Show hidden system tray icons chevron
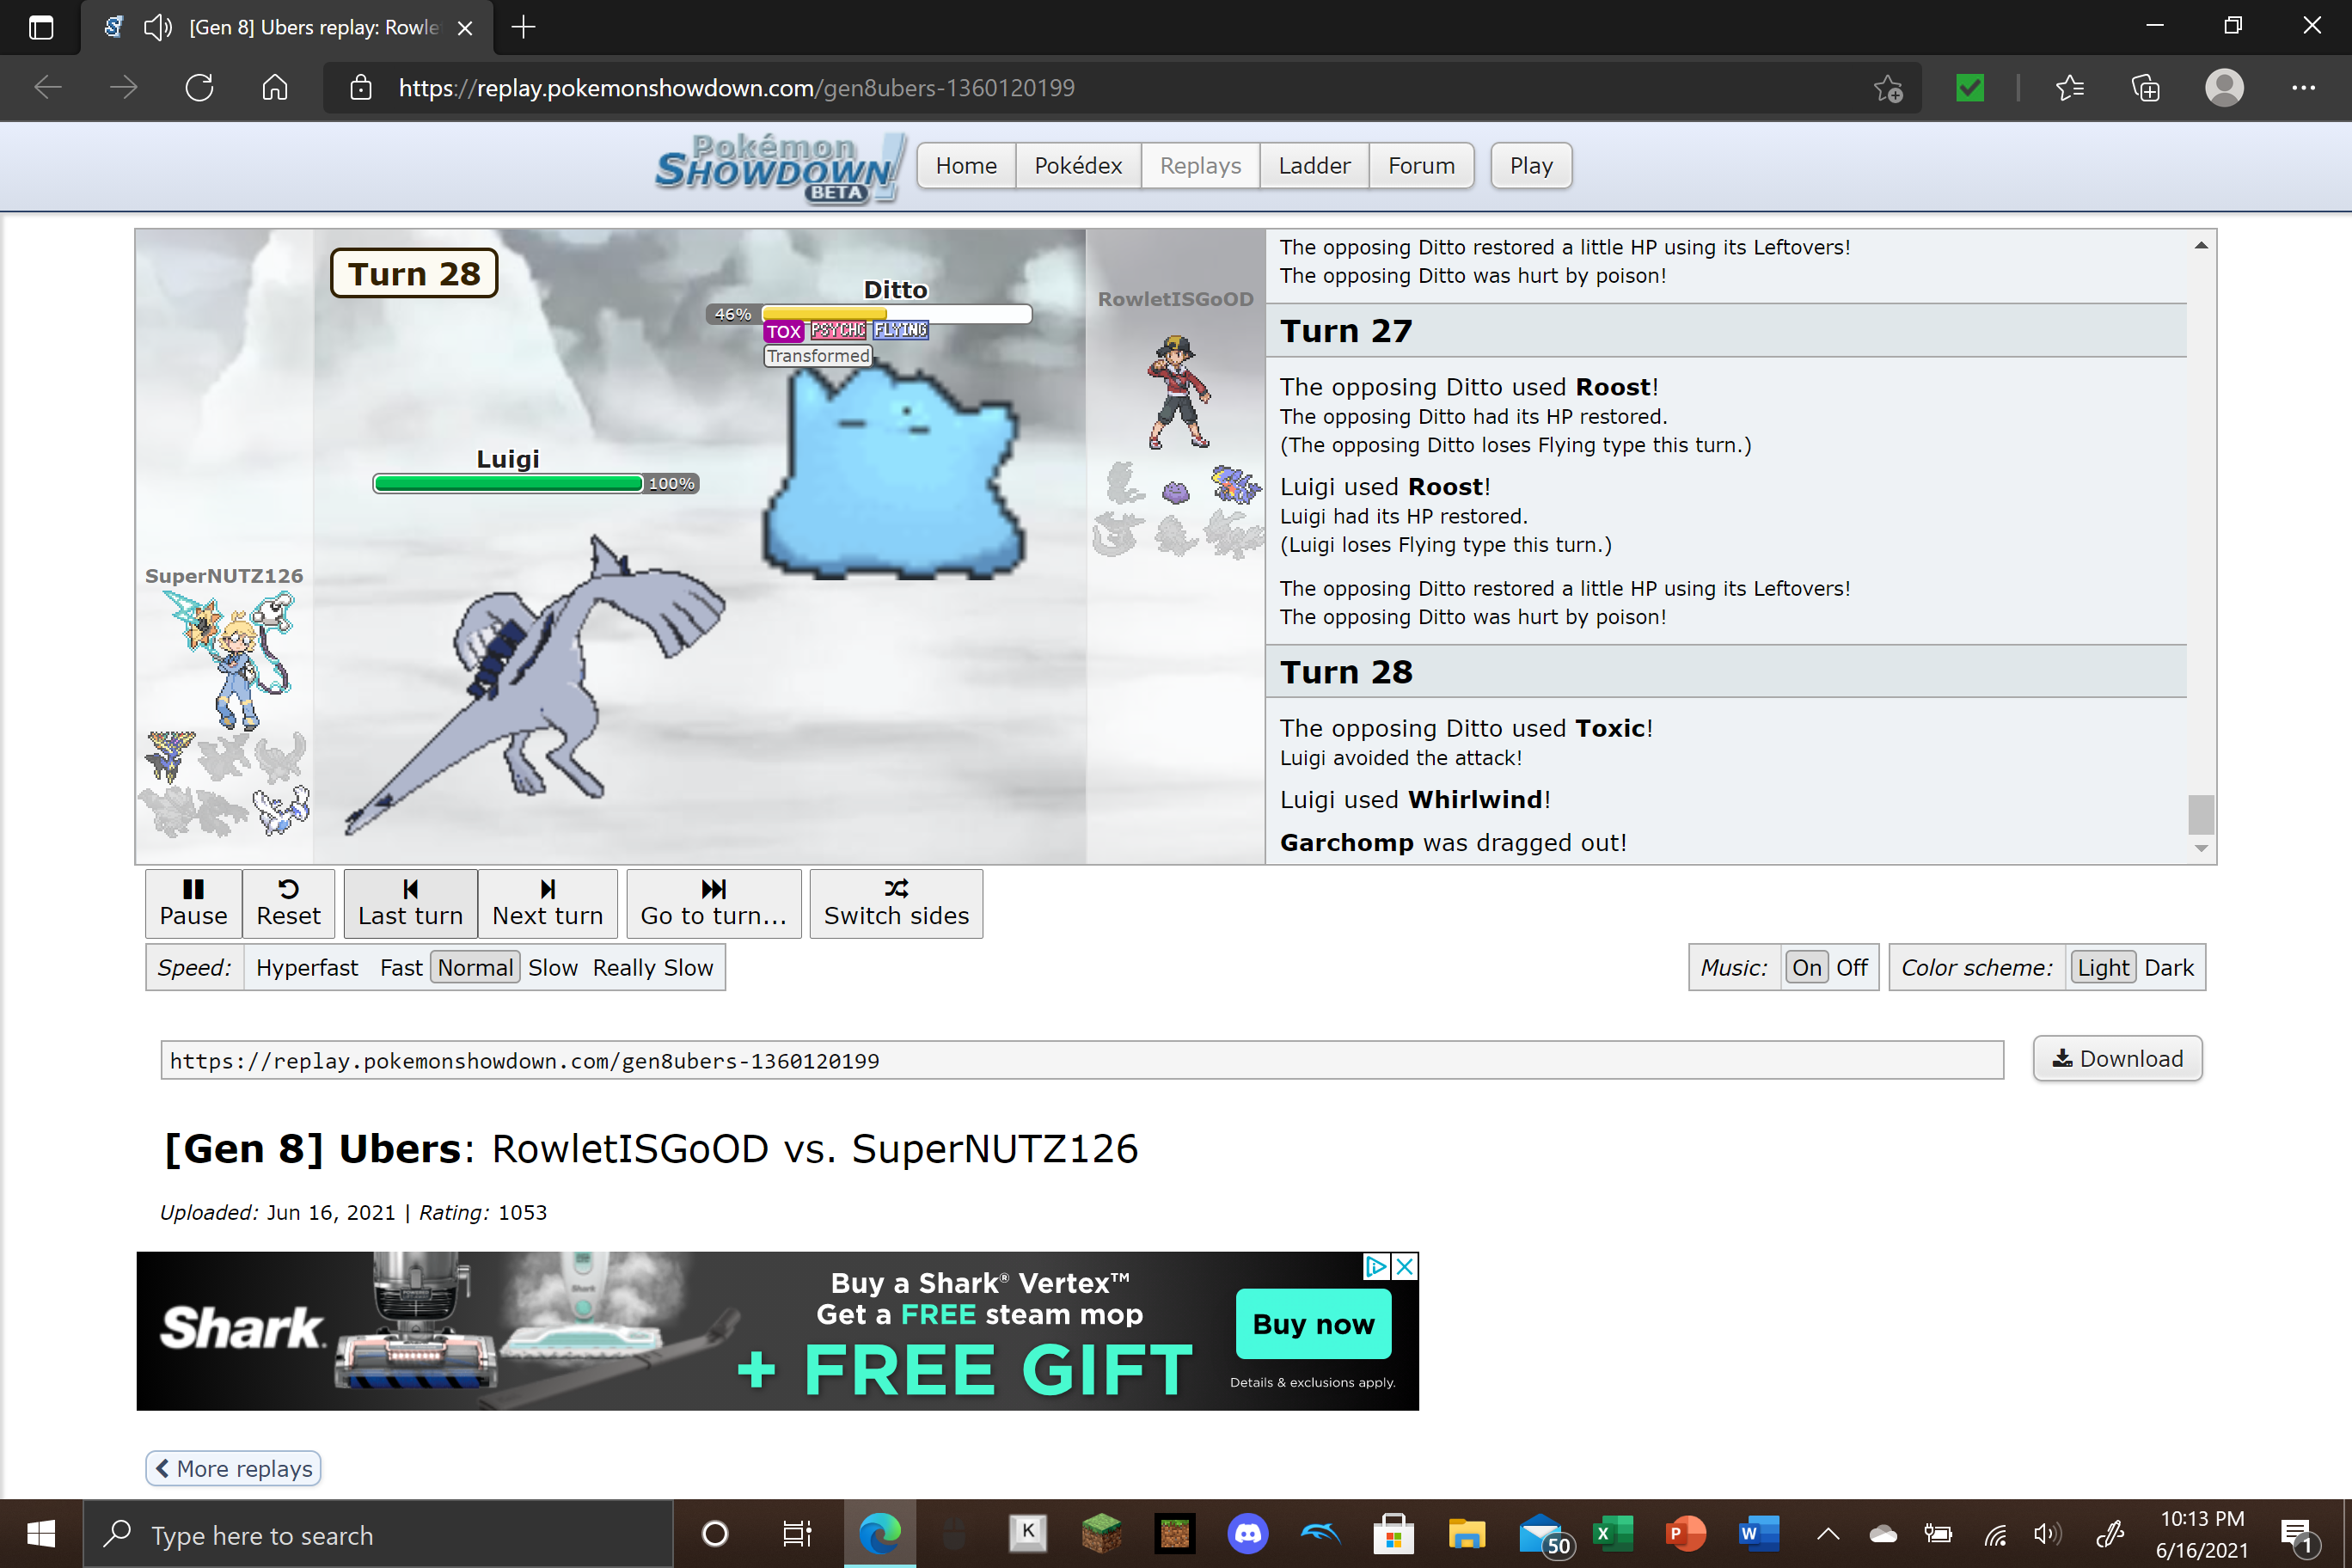2352x1568 pixels. 1828,1533
